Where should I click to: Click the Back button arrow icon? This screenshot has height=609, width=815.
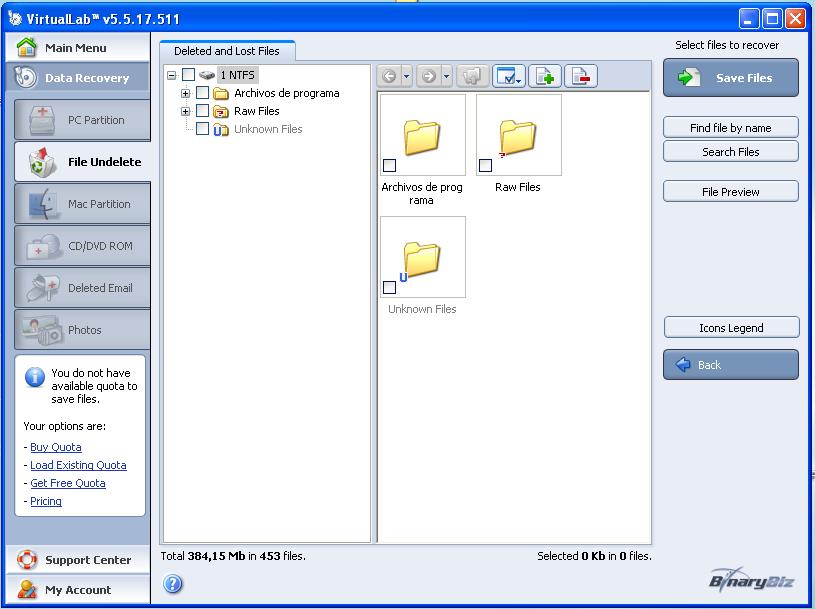pos(683,364)
